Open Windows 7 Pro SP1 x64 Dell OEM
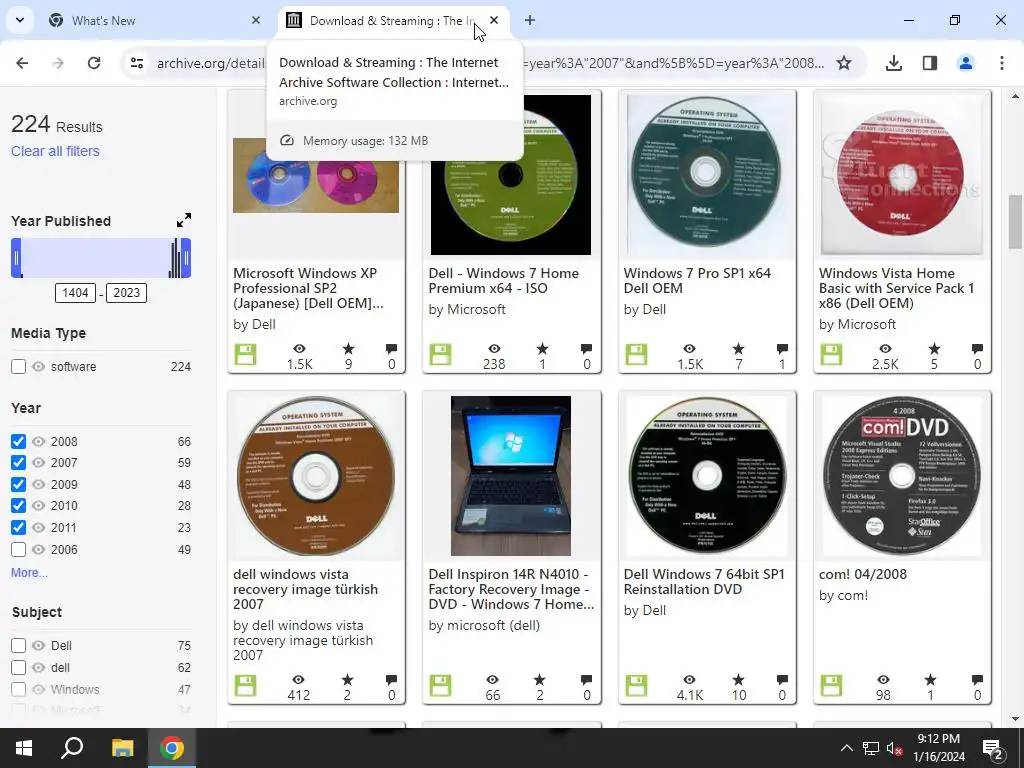 pyautogui.click(x=697, y=281)
